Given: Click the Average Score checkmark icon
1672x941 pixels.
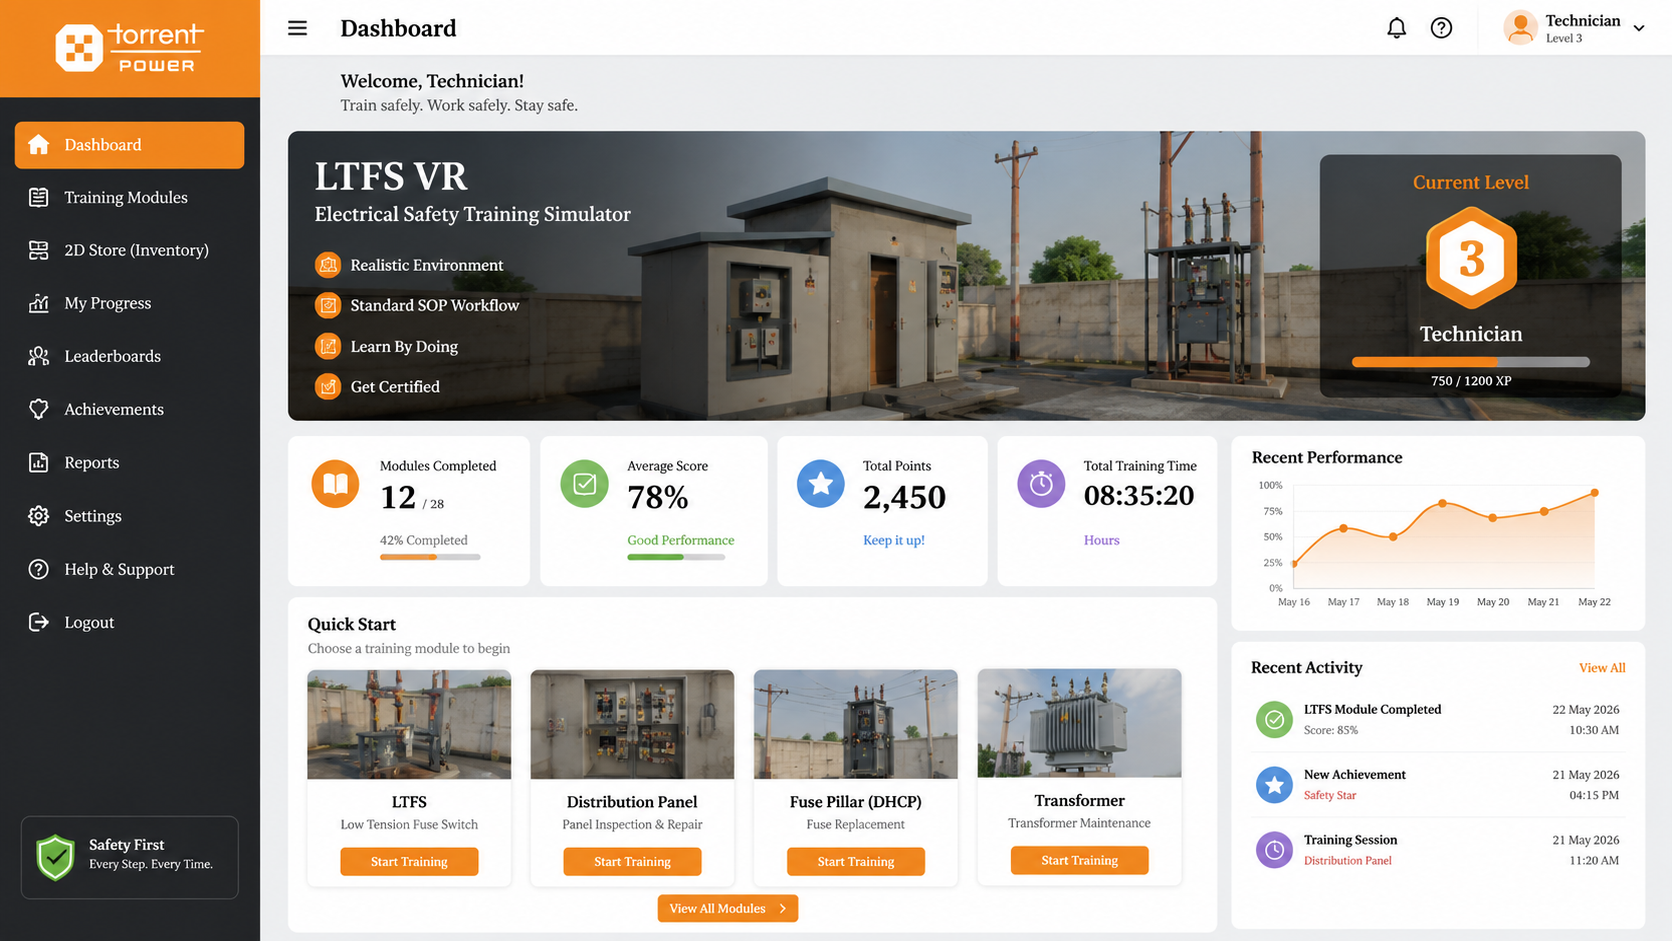Looking at the screenshot, I should click(584, 484).
